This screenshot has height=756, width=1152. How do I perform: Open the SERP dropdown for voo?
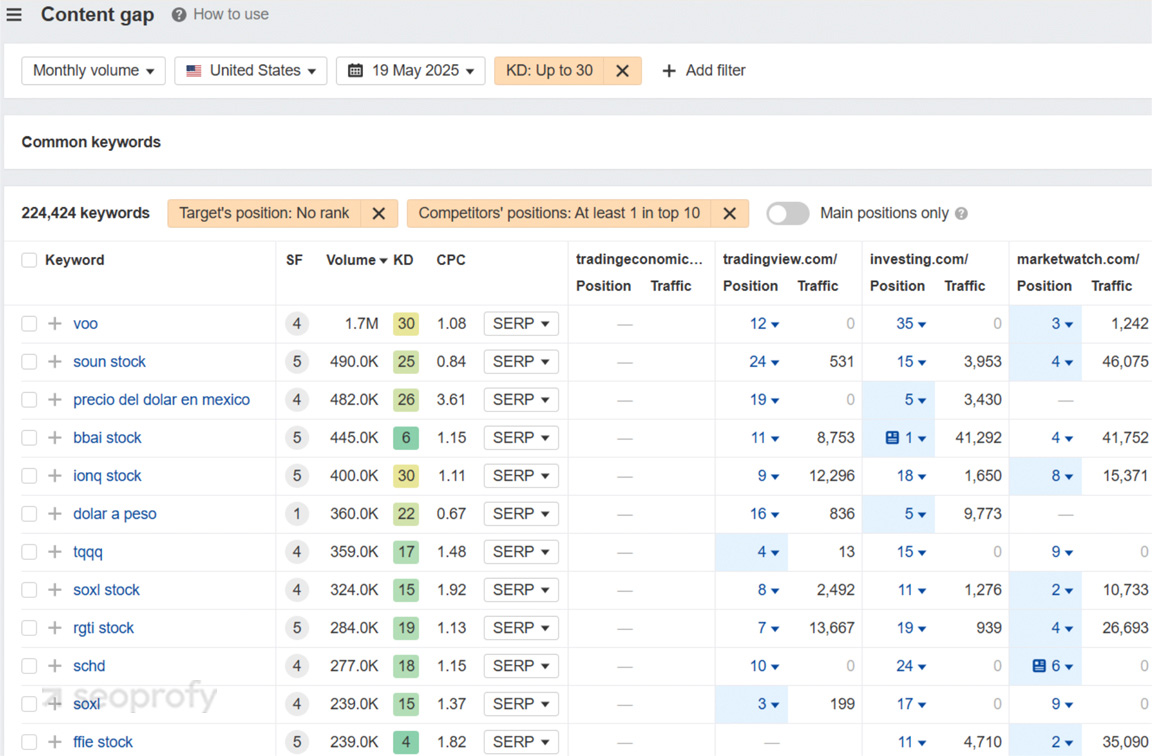coord(521,323)
